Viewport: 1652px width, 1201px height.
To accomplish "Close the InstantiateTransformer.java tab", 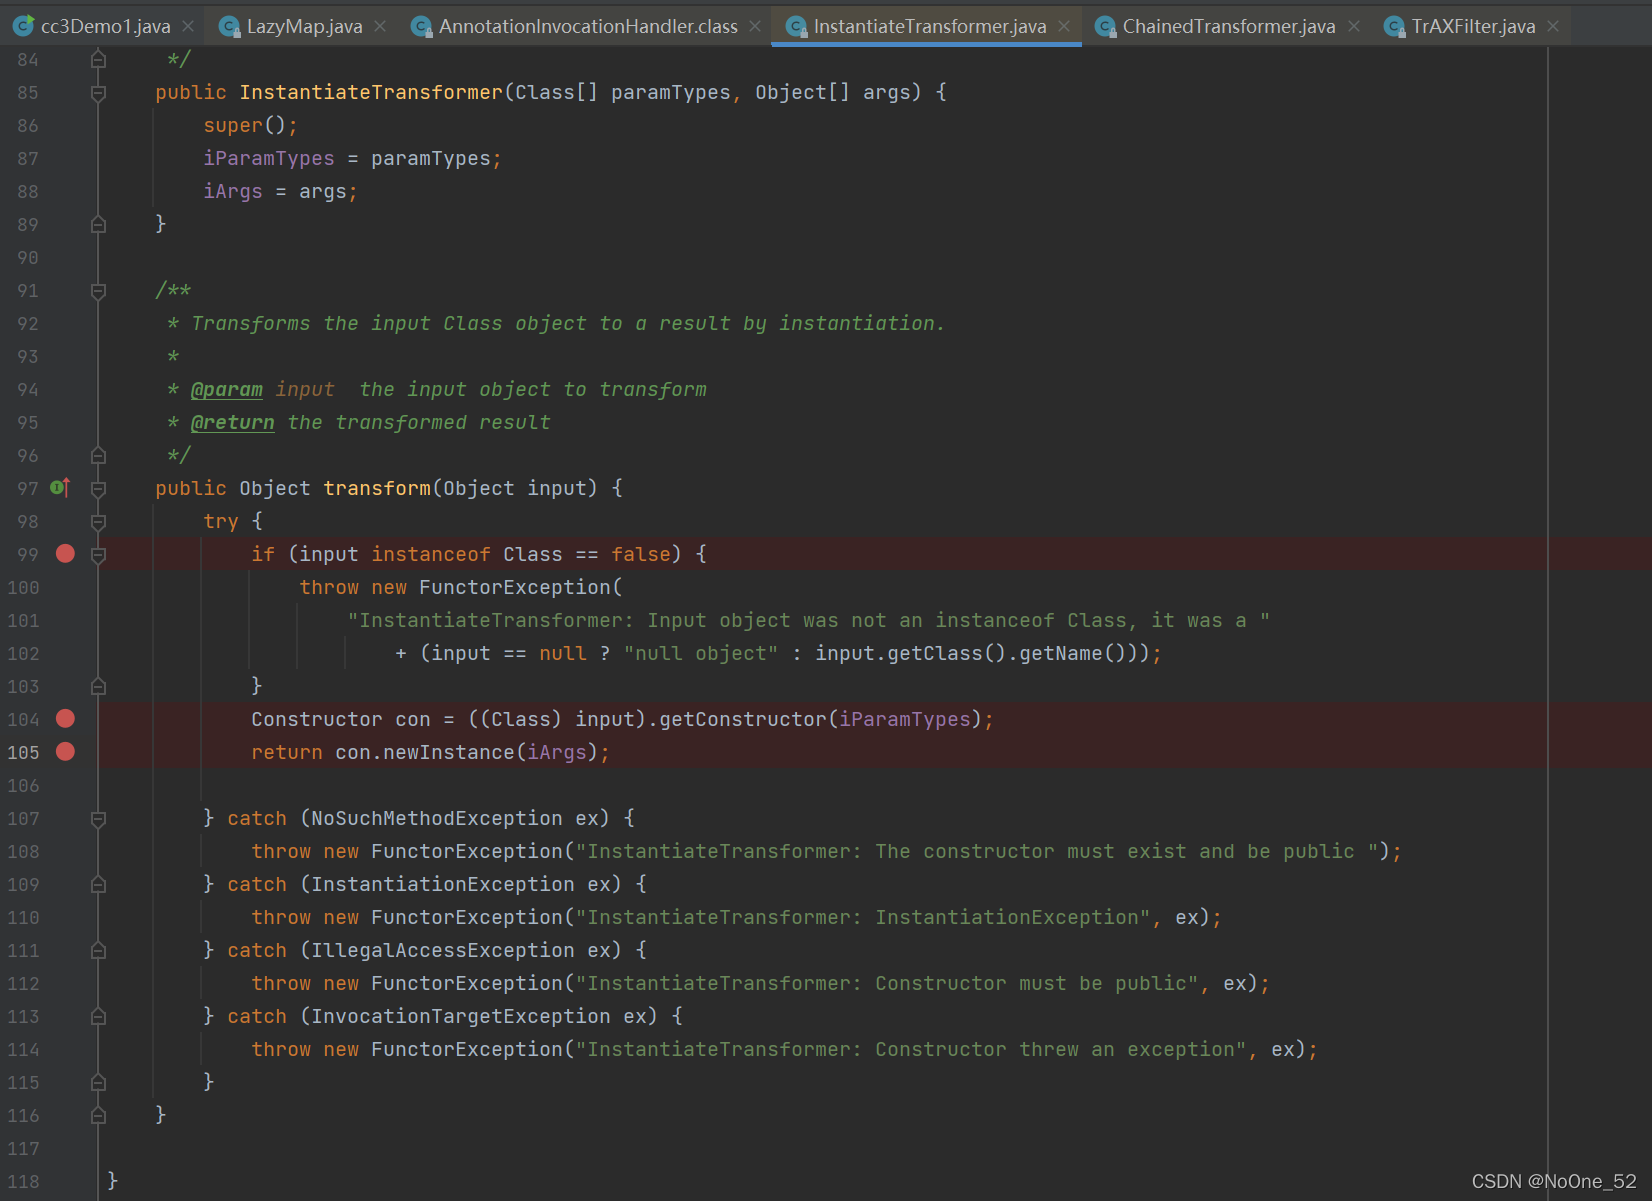I will click(x=1064, y=26).
